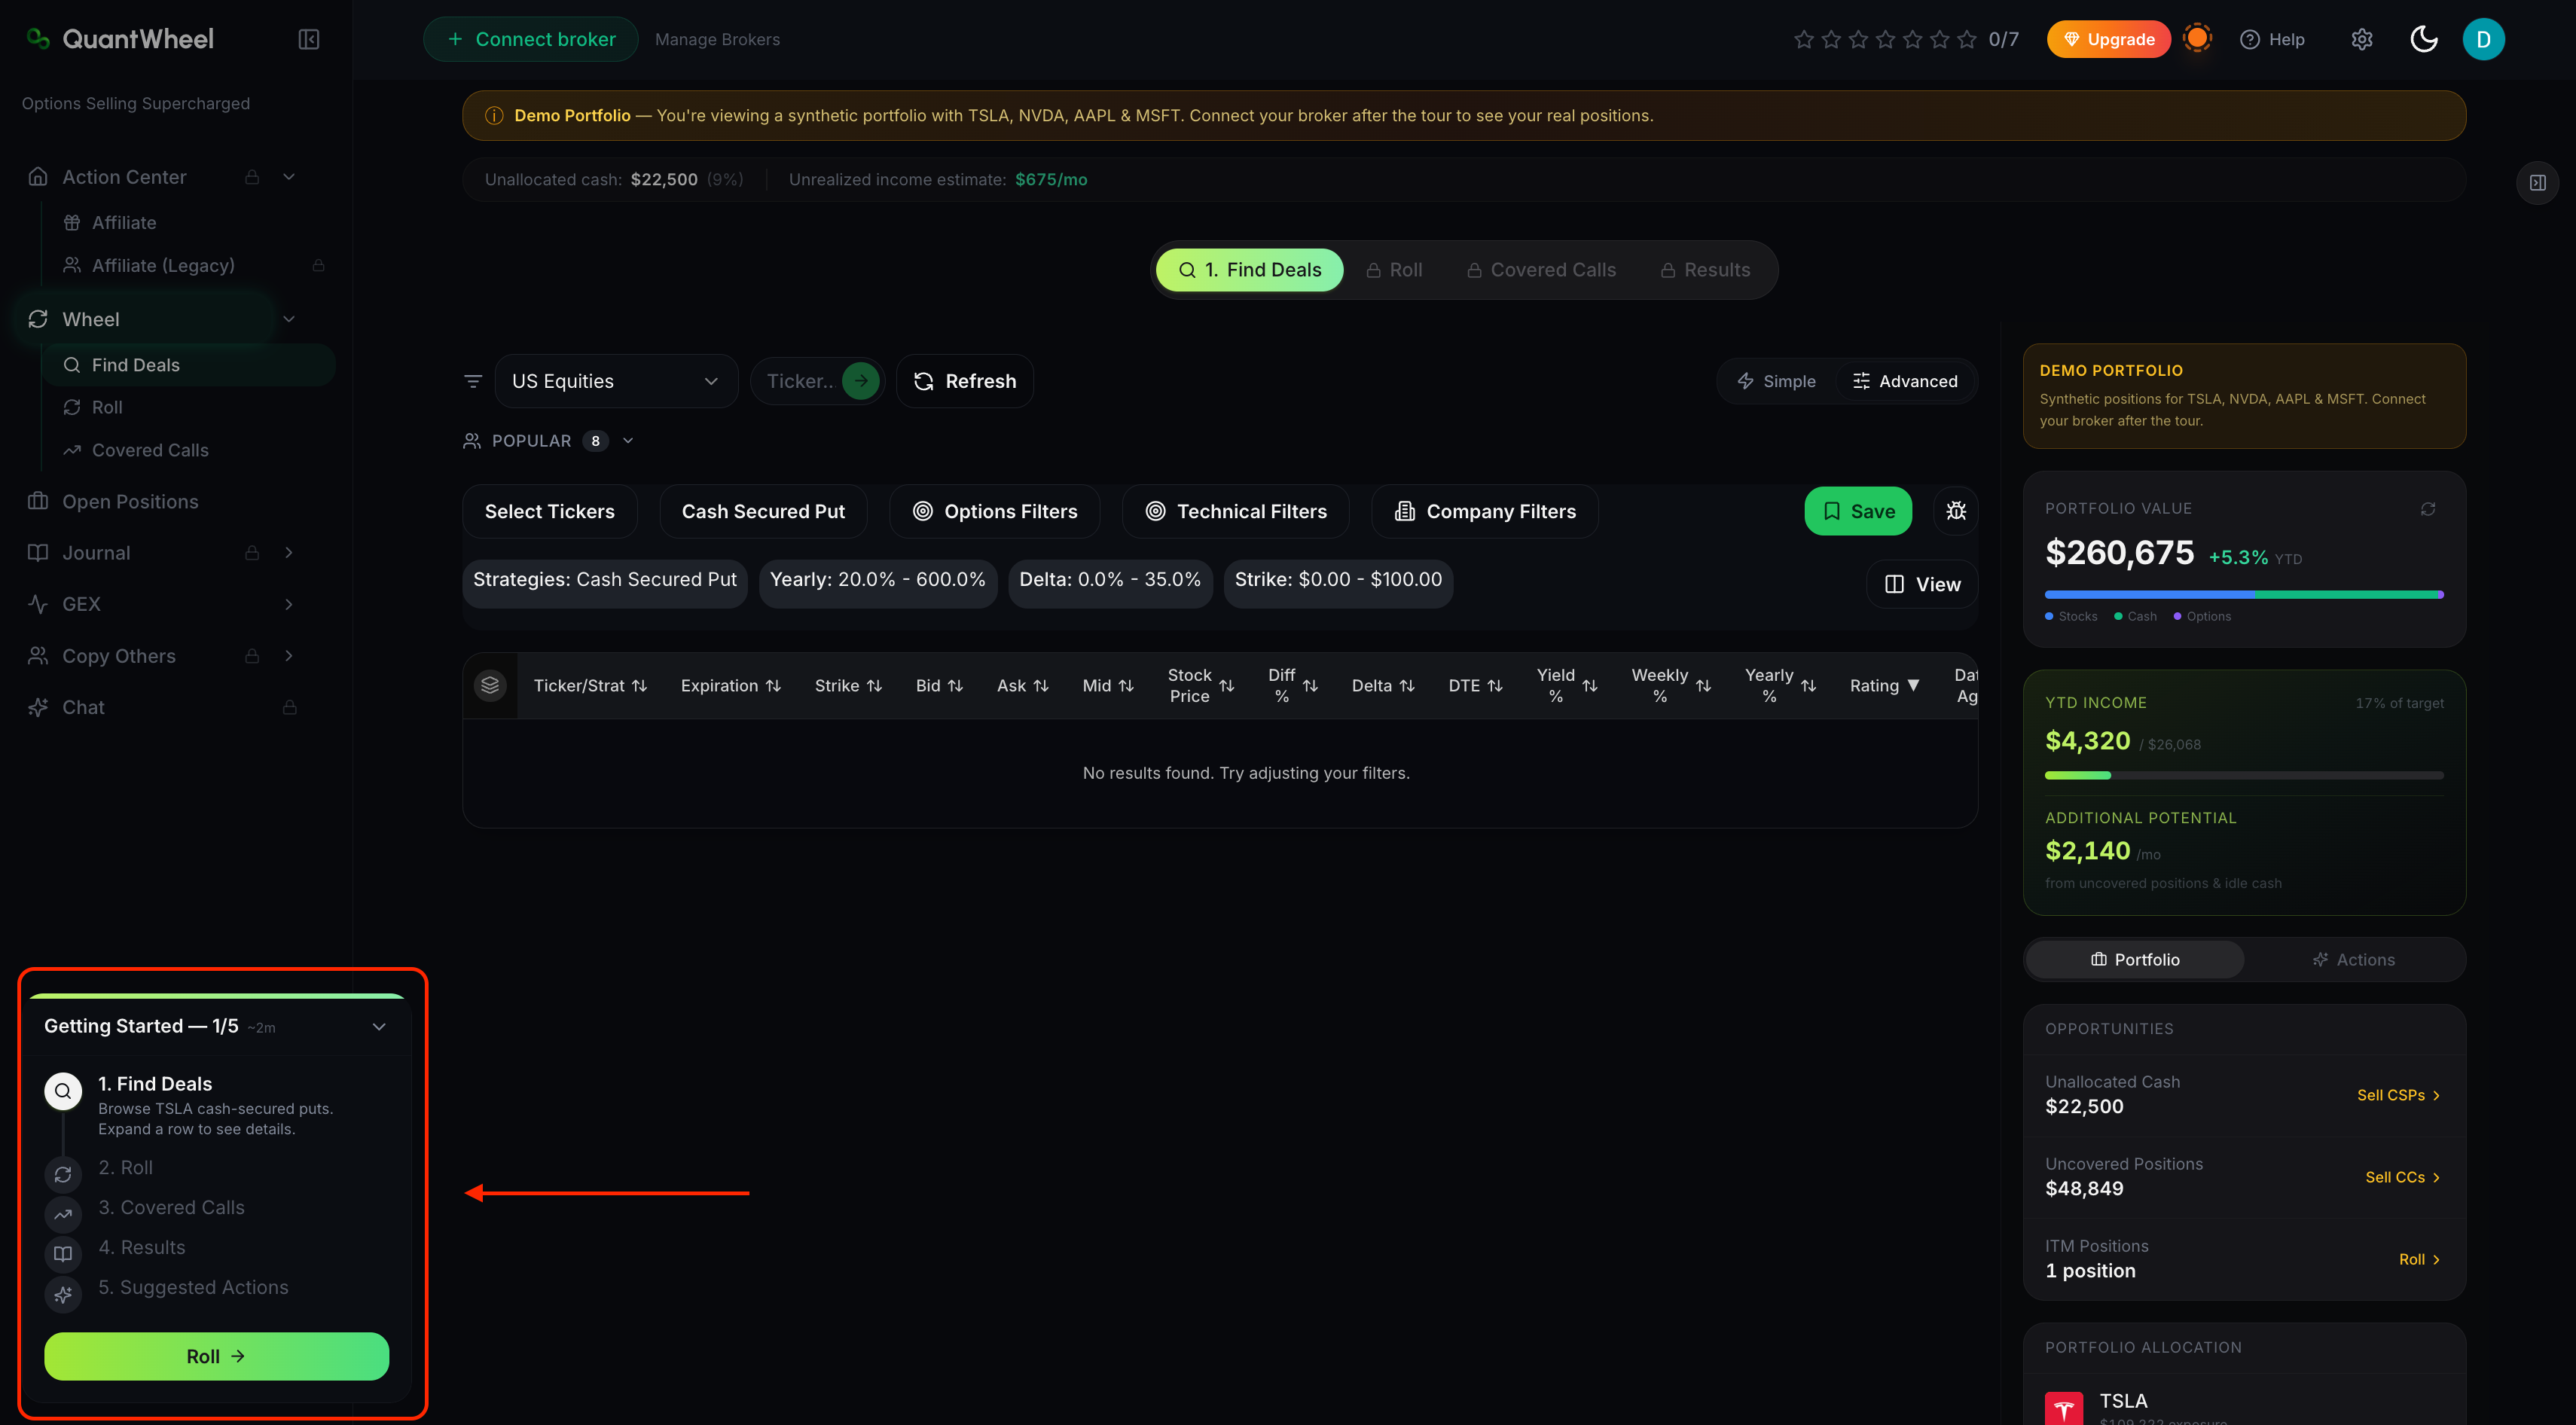Click the QuantWheel logo icon
The height and width of the screenshot is (1425, 2576).
point(38,39)
